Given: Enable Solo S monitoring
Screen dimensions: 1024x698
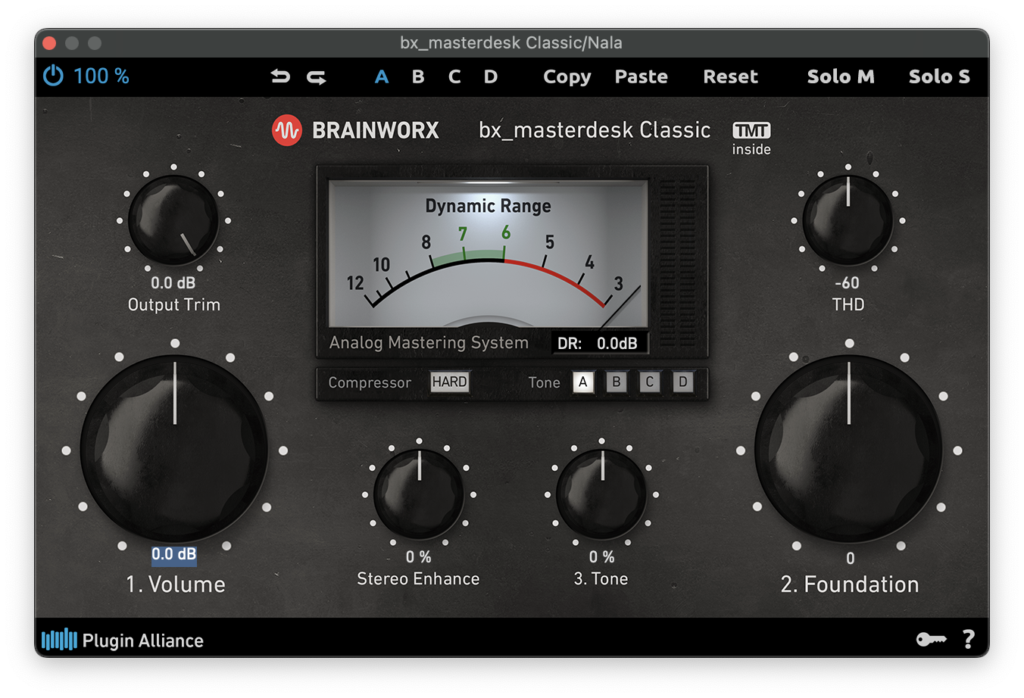Looking at the screenshot, I should (x=939, y=77).
